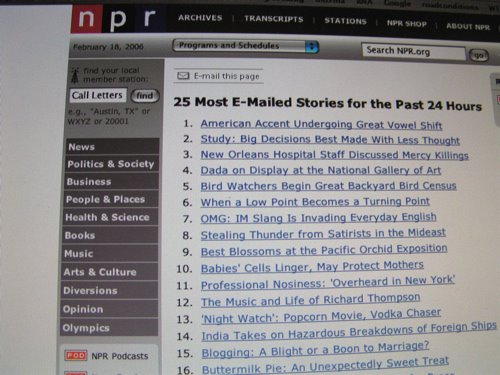The image size is (500, 375).
Task: Select the Opinion section
Action: click(109, 309)
